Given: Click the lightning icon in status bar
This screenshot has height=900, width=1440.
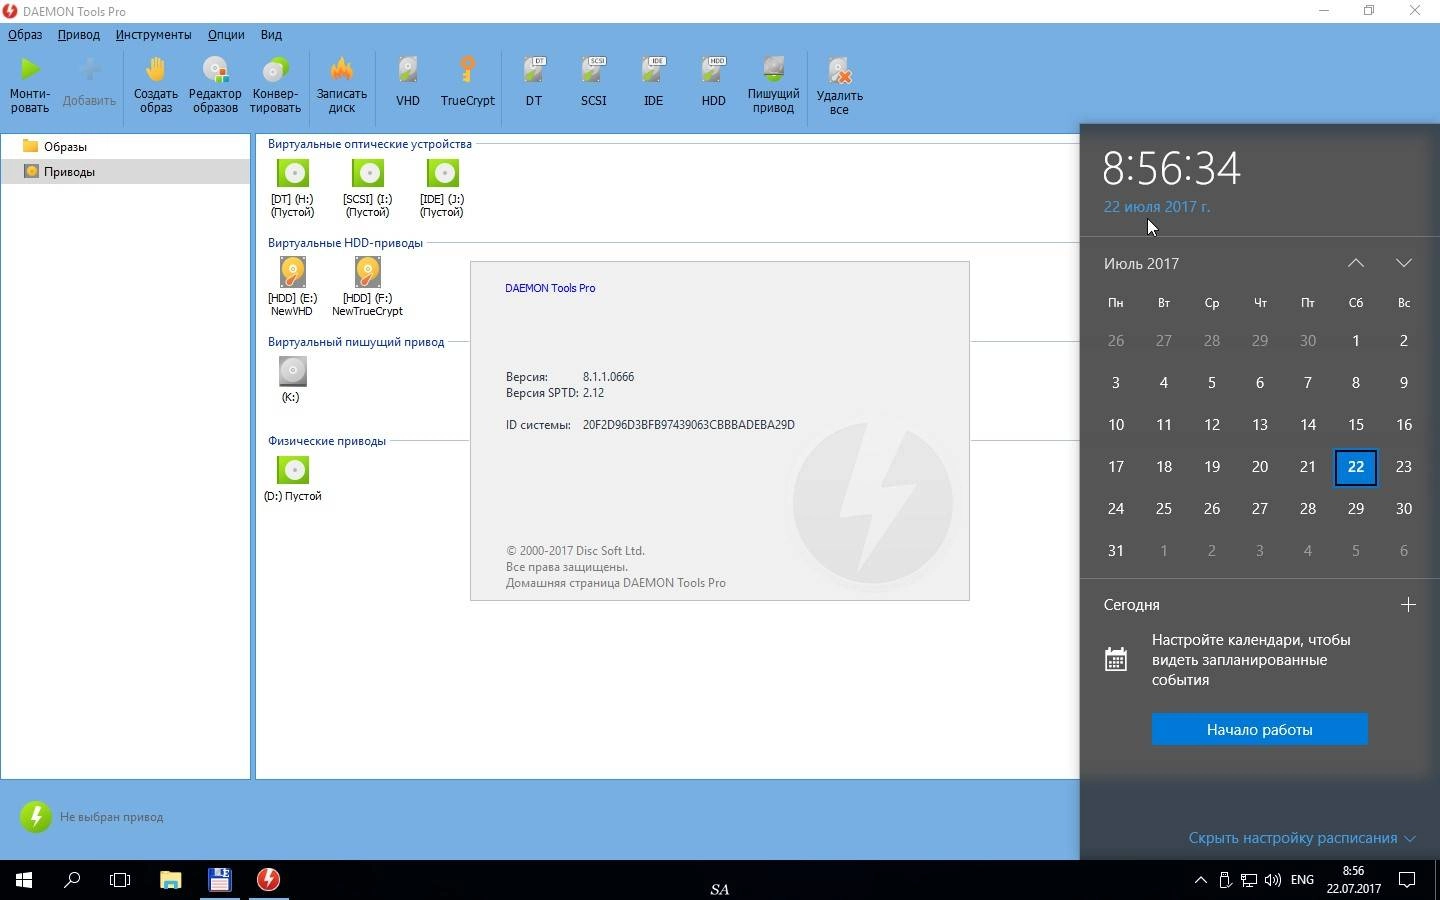Looking at the screenshot, I should (36, 817).
